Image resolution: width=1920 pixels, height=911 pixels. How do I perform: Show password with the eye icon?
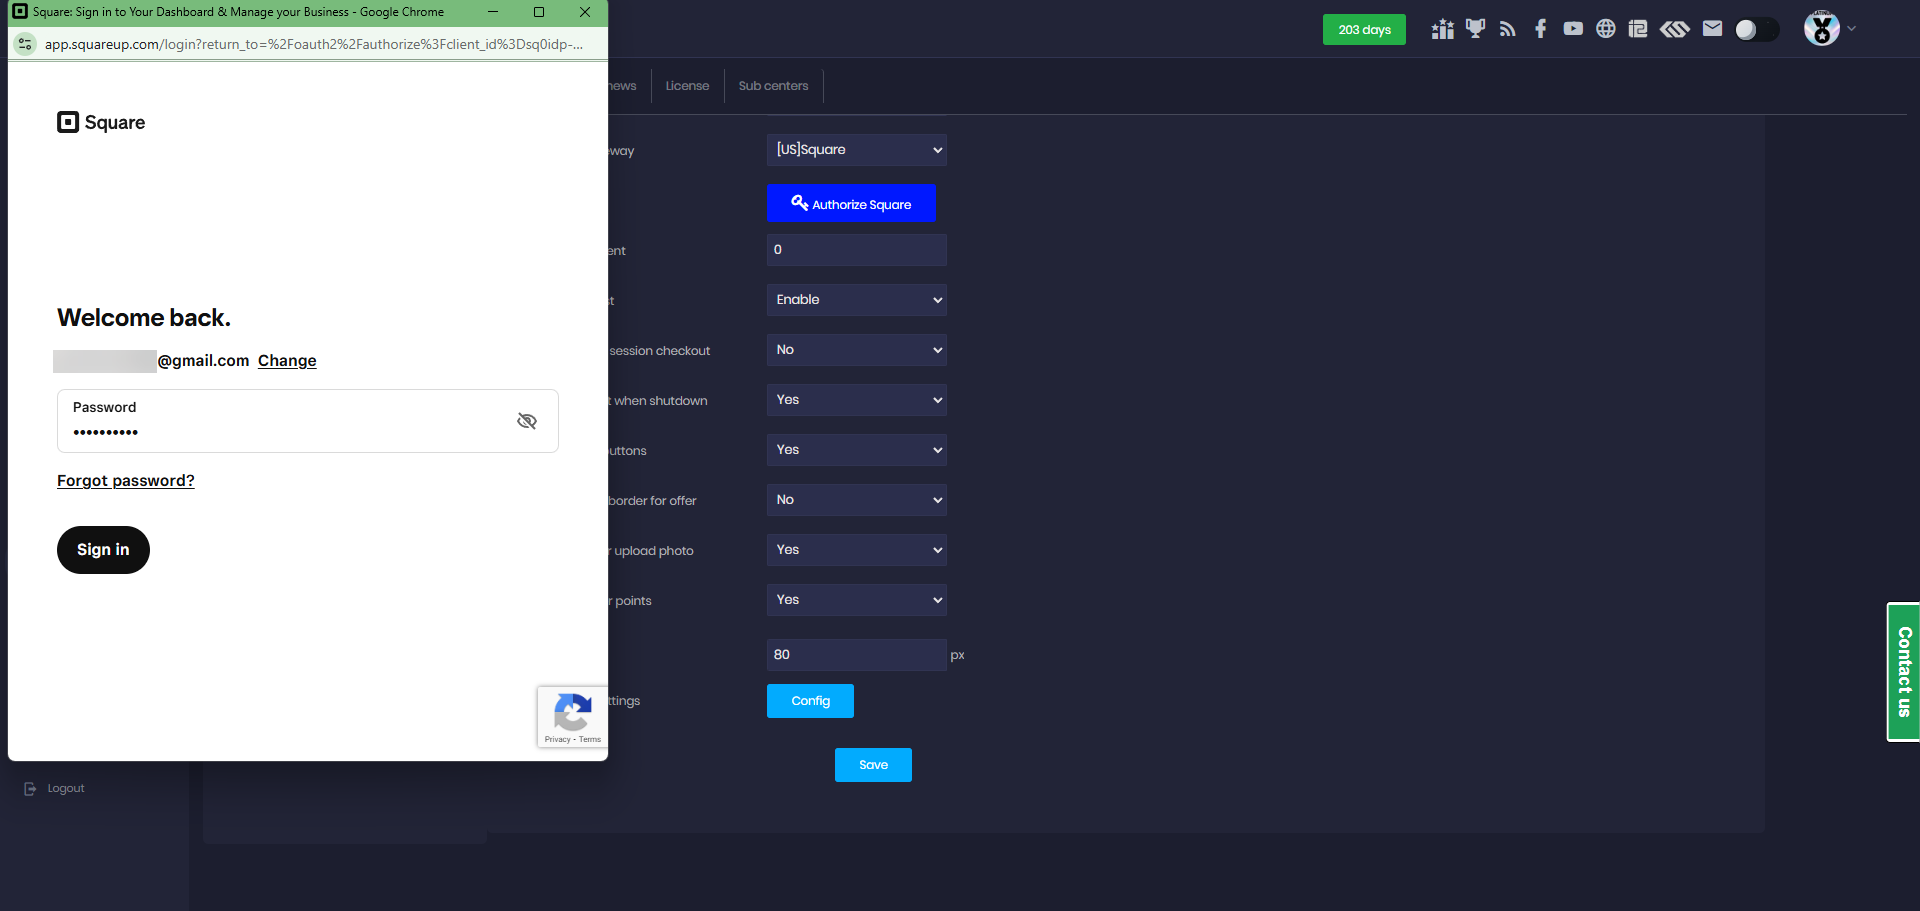527,421
